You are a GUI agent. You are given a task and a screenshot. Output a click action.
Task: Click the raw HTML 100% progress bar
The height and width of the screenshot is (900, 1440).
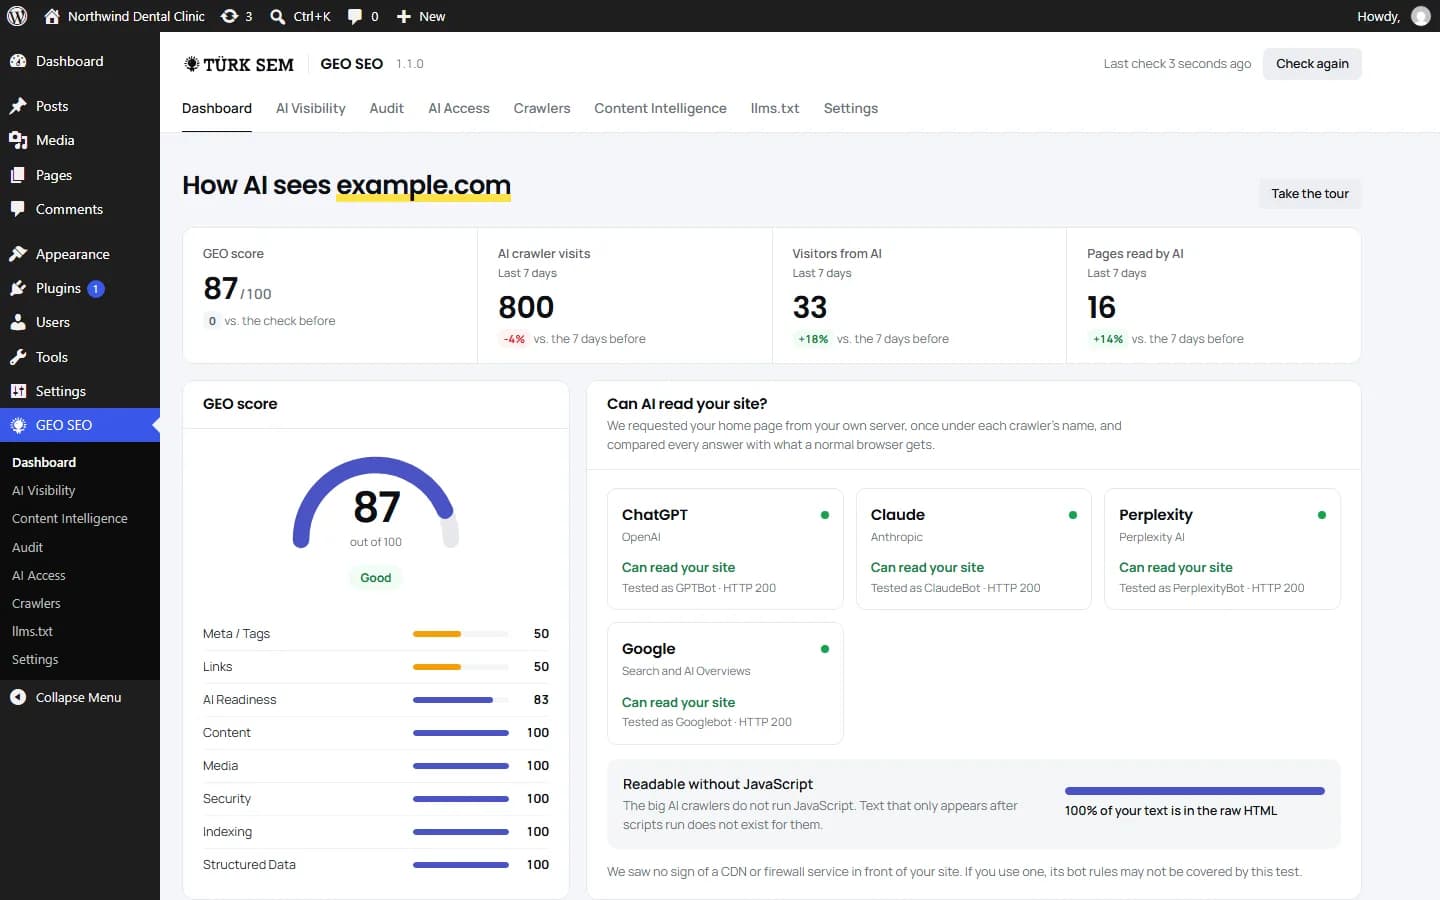pos(1195,791)
